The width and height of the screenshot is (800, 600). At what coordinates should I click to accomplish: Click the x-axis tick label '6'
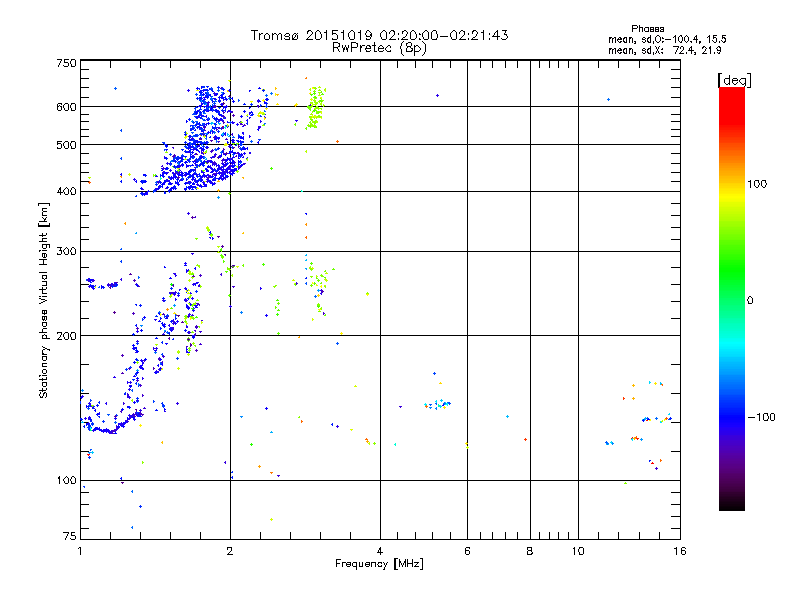467,551
